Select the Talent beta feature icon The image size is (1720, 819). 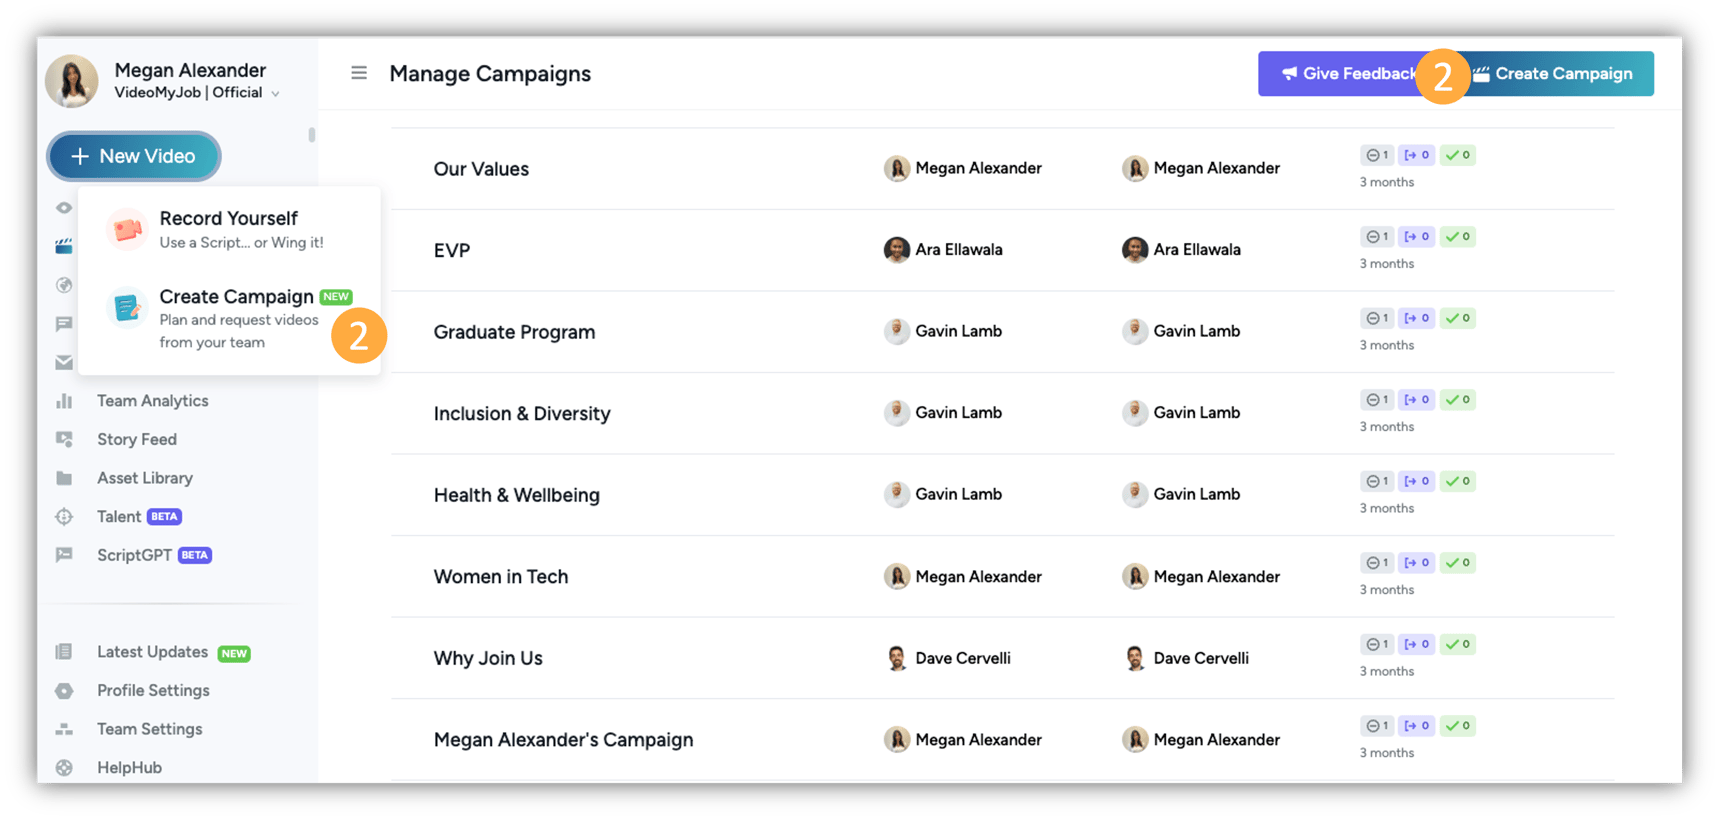click(x=63, y=516)
